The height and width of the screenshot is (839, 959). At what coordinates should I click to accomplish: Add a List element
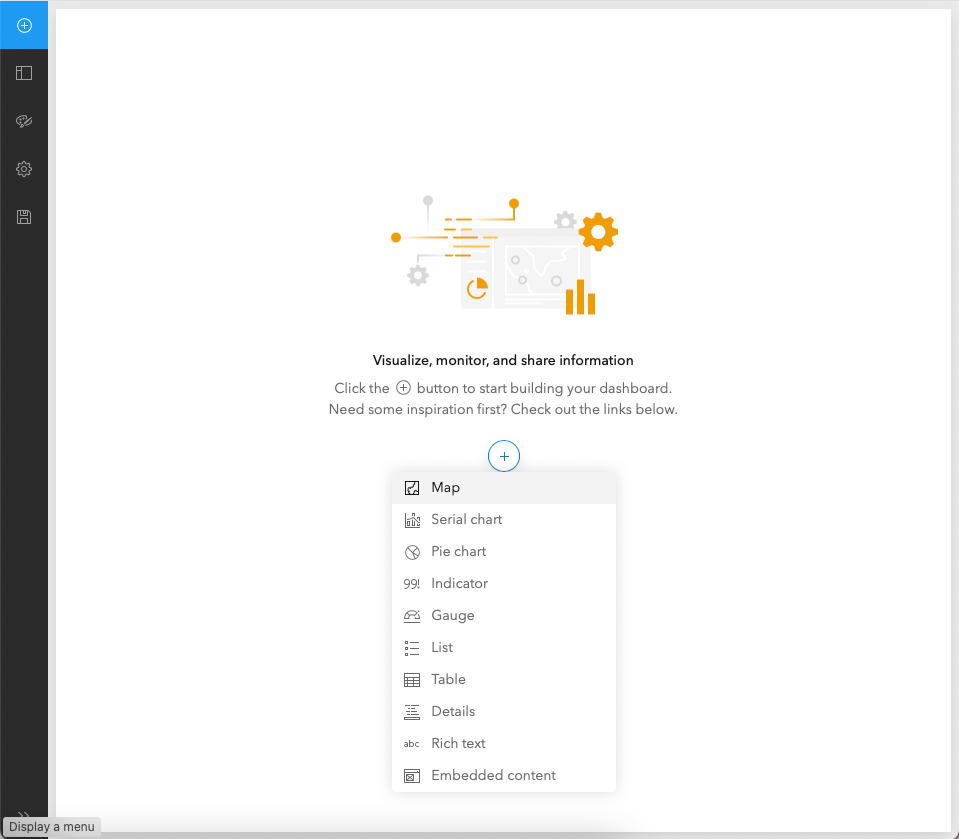[503, 648]
